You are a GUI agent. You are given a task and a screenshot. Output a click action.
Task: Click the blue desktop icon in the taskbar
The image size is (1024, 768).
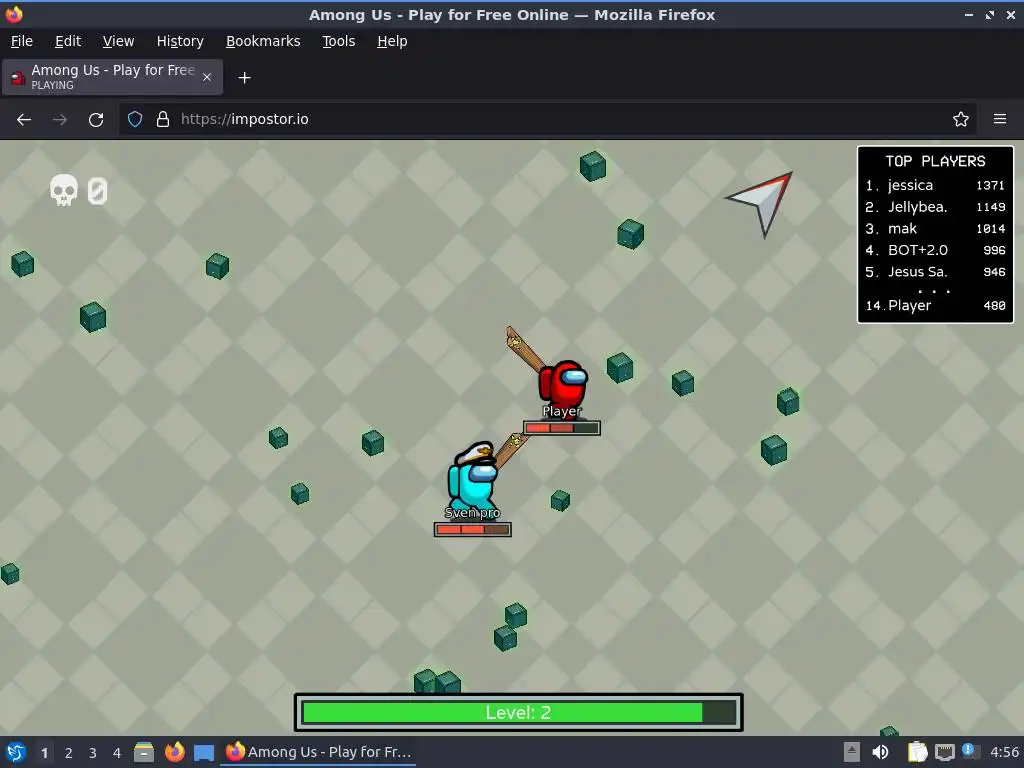[x=204, y=753]
